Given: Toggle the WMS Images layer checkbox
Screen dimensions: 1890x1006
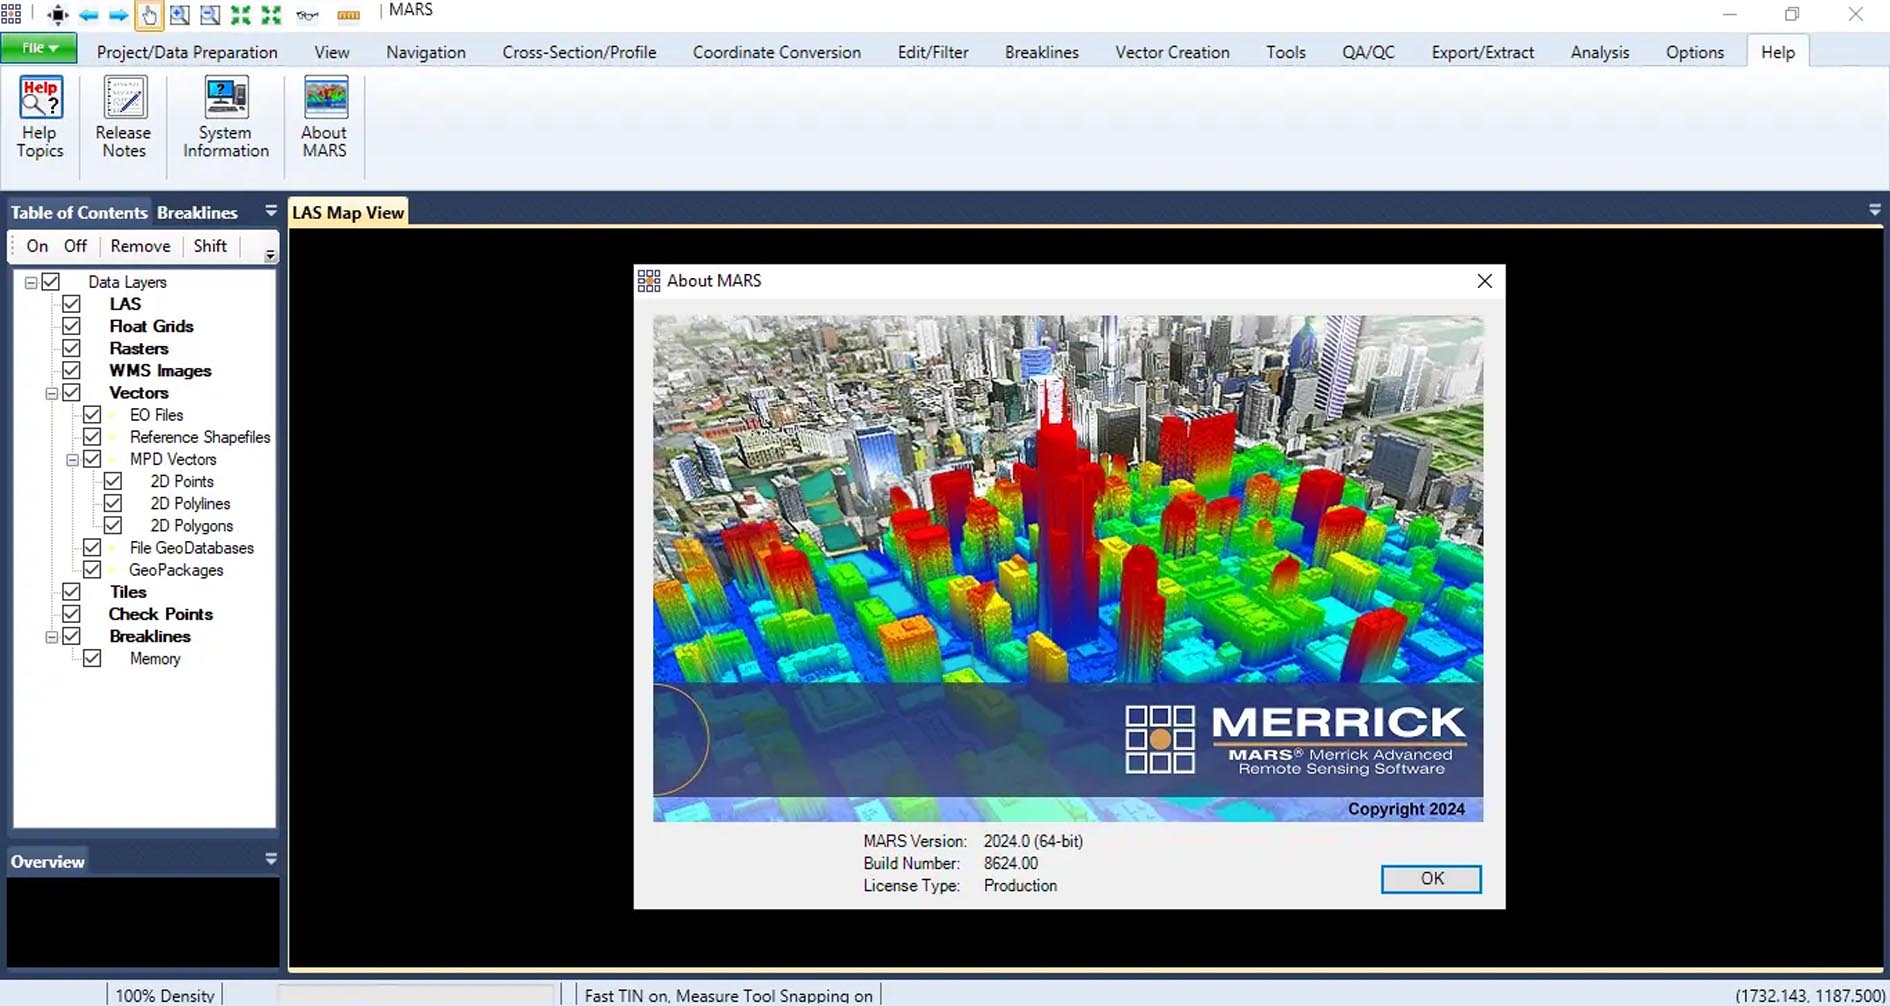Looking at the screenshot, I should 71,370.
